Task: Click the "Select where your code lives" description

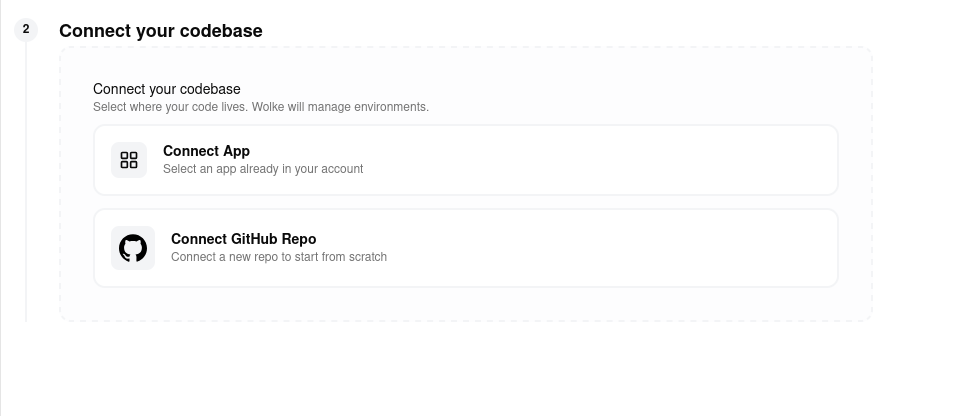Action: (x=170, y=107)
